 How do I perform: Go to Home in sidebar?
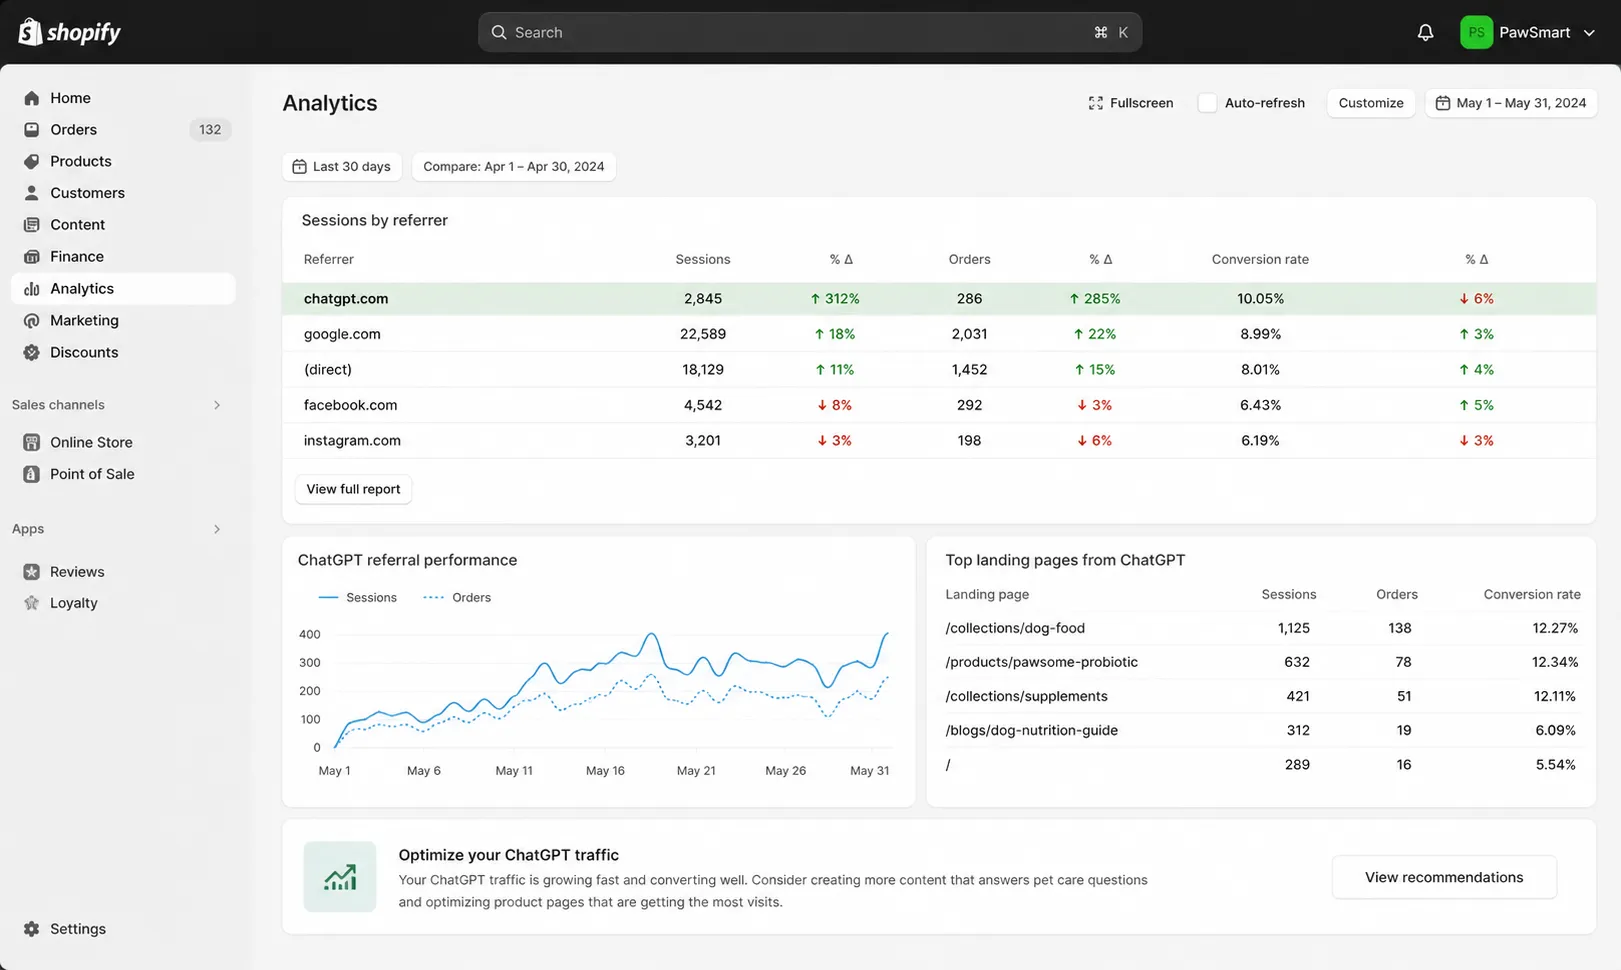click(123, 98)
